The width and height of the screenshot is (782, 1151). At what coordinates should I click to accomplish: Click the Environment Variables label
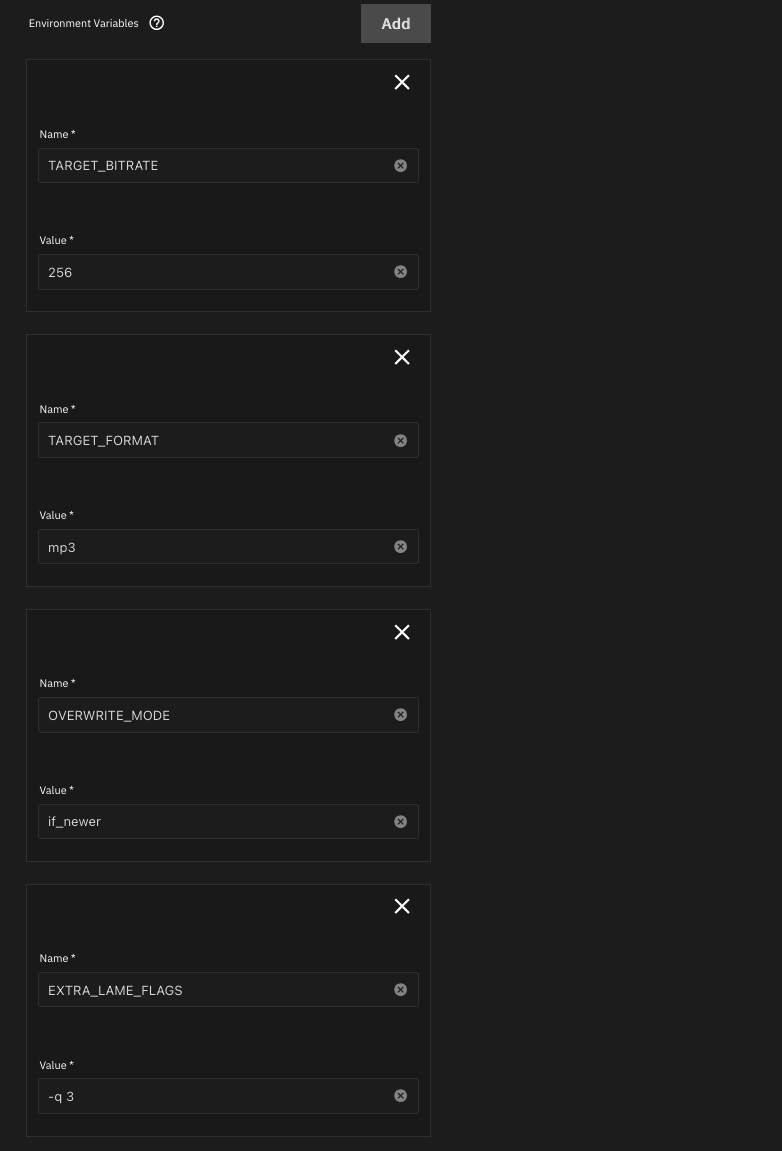(83, 22)
